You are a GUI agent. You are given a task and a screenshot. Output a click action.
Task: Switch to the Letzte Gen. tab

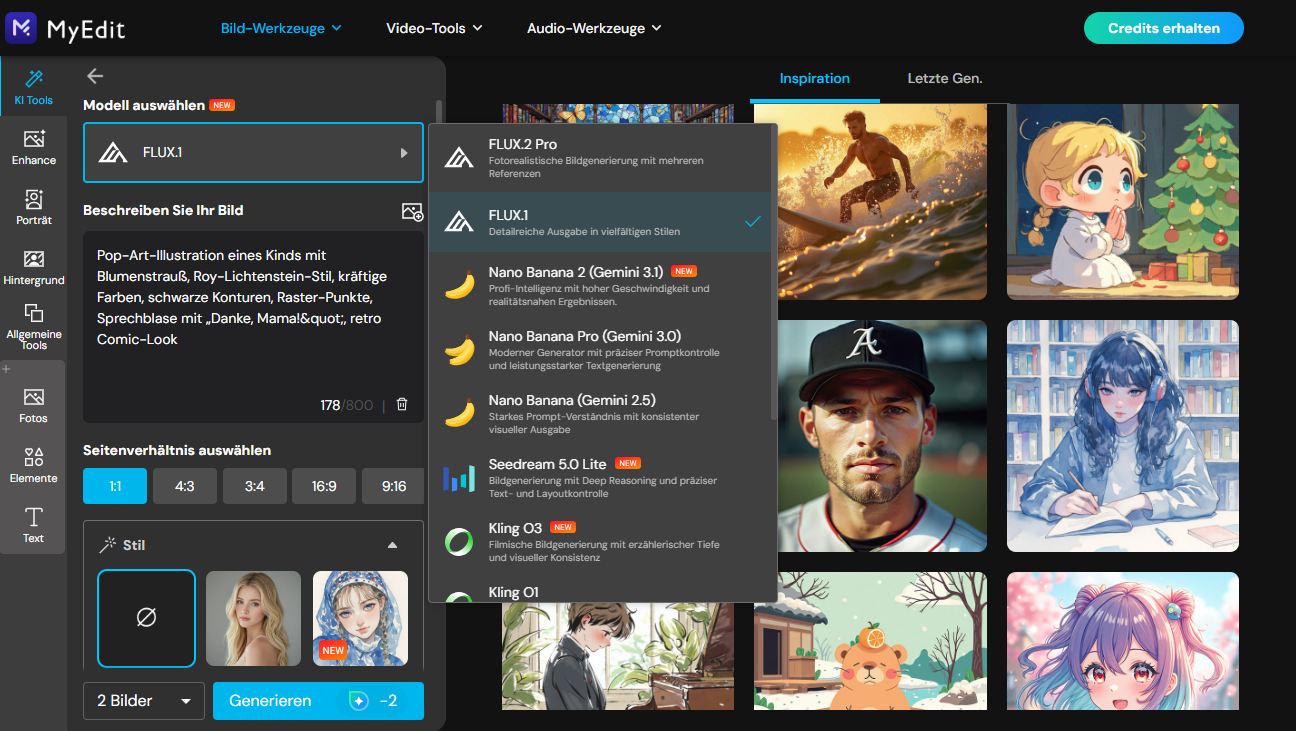[x=945, y=78]
